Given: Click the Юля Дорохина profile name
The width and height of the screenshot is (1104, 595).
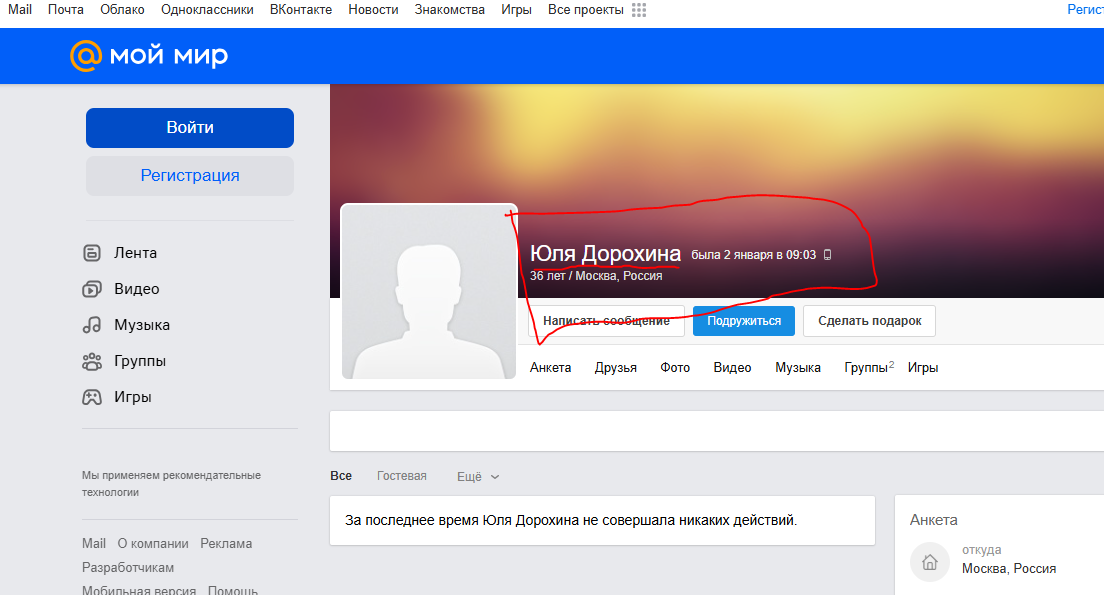Looking at the screenshot, I should [606, 253].
